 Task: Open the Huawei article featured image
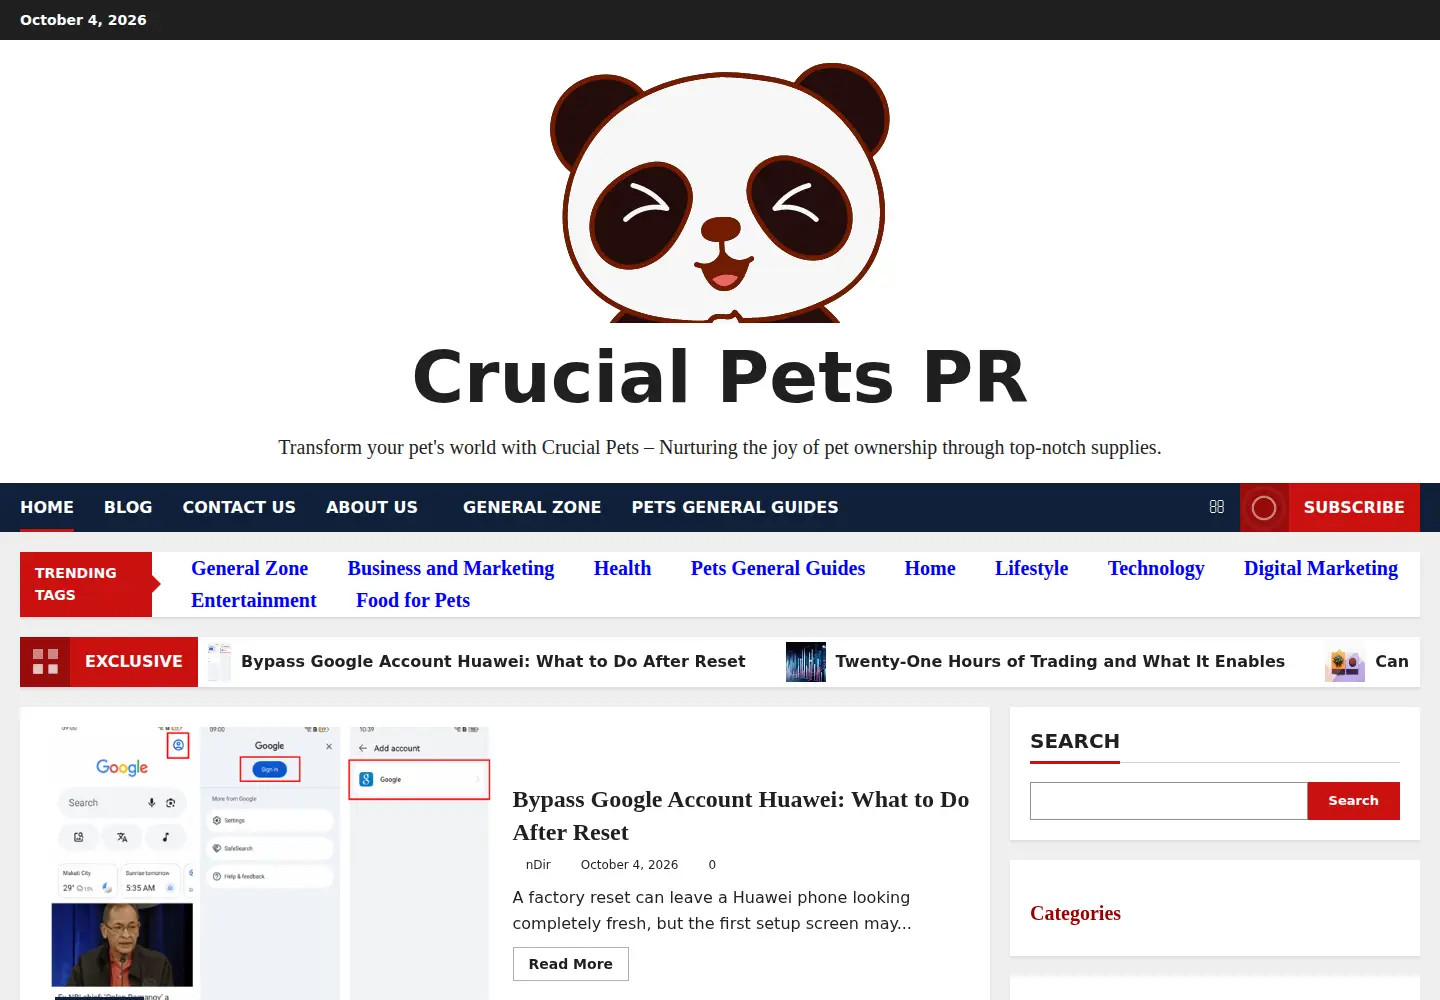pos(270,862)
